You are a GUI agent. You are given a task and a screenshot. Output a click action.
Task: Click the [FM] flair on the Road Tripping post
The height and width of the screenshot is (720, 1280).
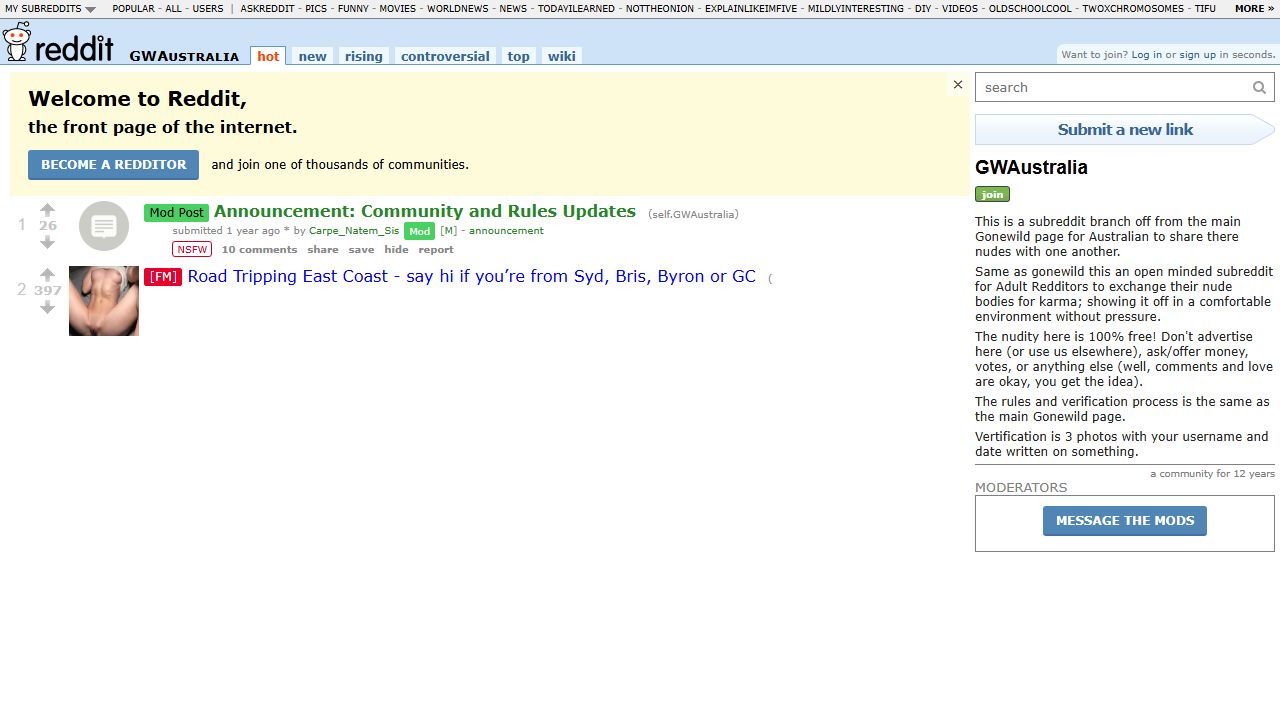(162, 277)
